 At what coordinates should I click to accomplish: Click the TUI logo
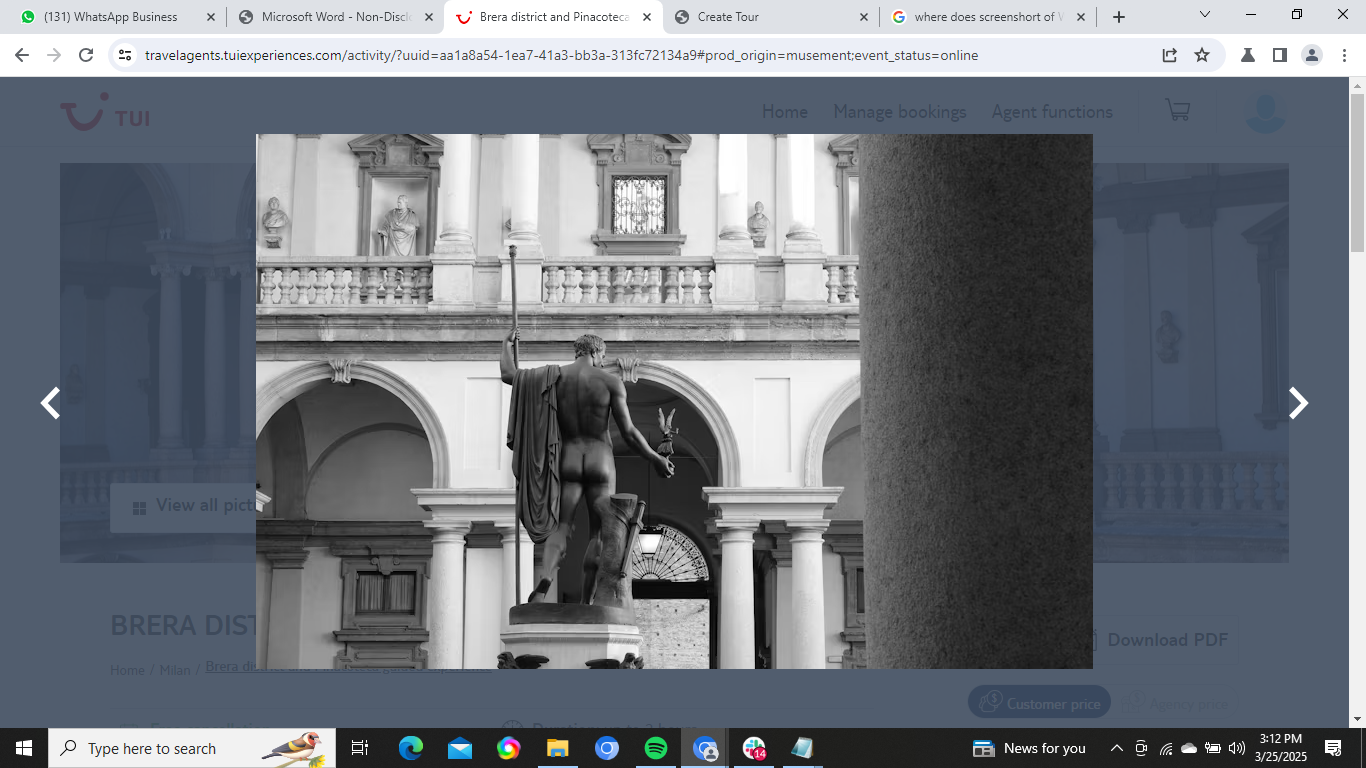(x=105, y=113)
